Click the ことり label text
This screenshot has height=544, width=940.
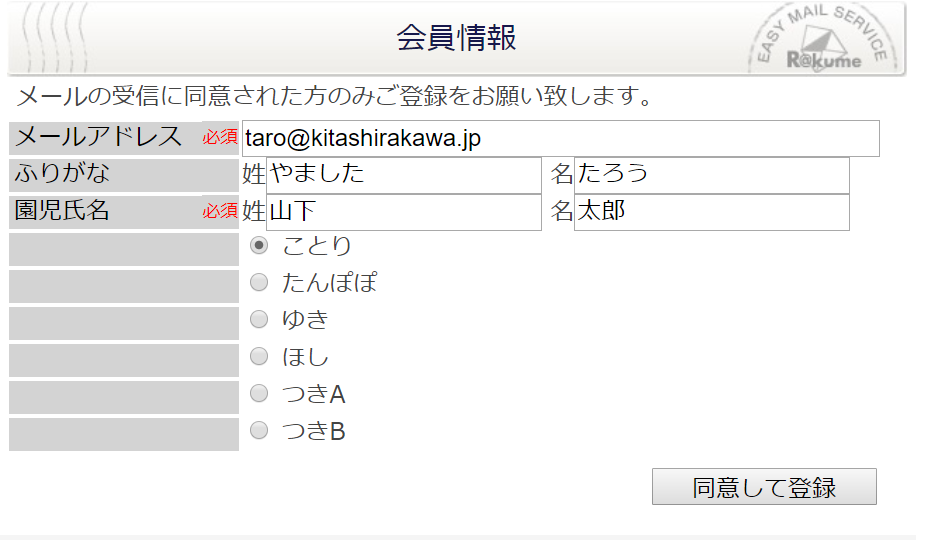317,246
